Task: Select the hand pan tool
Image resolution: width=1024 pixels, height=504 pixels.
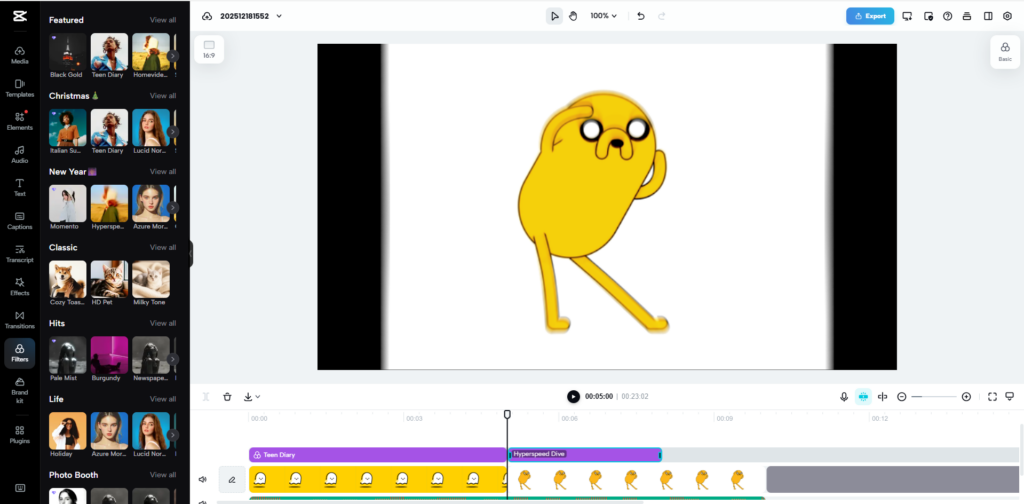Action: coord(574,16)
